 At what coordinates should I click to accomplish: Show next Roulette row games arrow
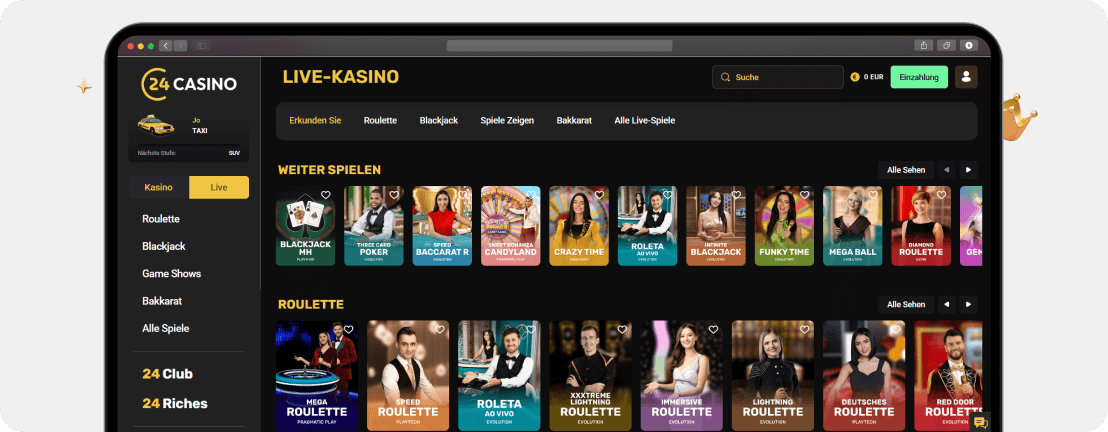[968, 305]
